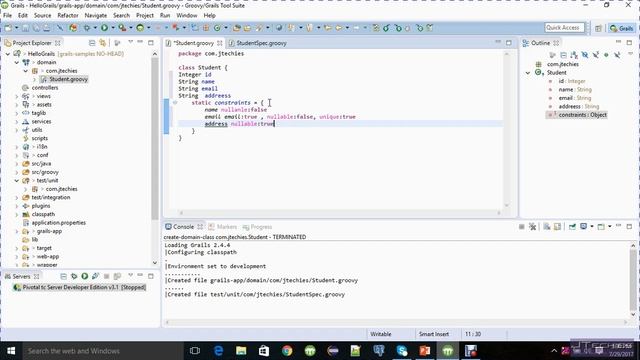640x360 pixels.
Task: Expand the grails-app folder node
Action: point(16,231)
